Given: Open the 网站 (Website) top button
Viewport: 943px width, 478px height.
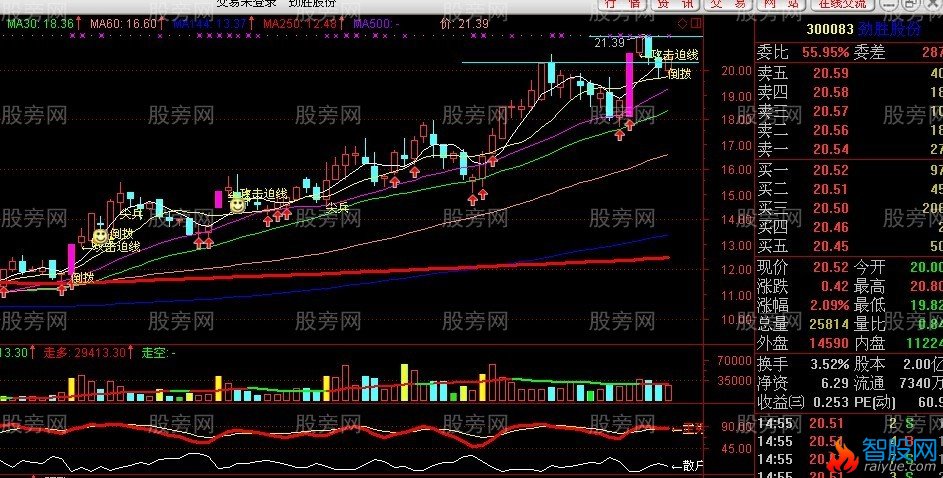Looking at the screenshot, I should (781, 4).
